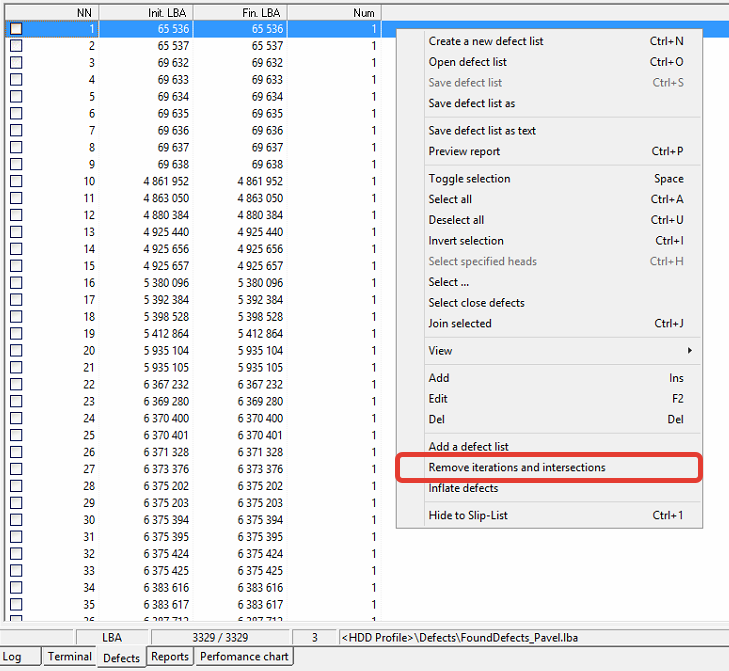The image size is (729, 671).
Task: Select Open defect list menu entry
Action: click(468, 62)
